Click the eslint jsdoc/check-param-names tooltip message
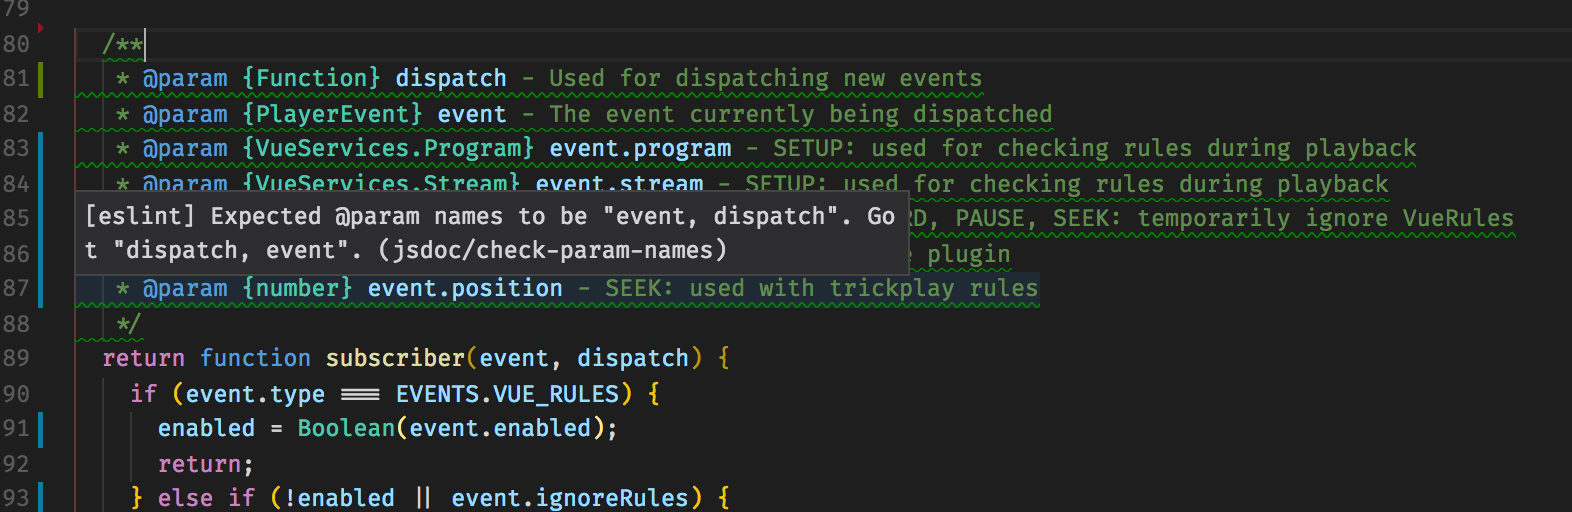 click(491, 233)
